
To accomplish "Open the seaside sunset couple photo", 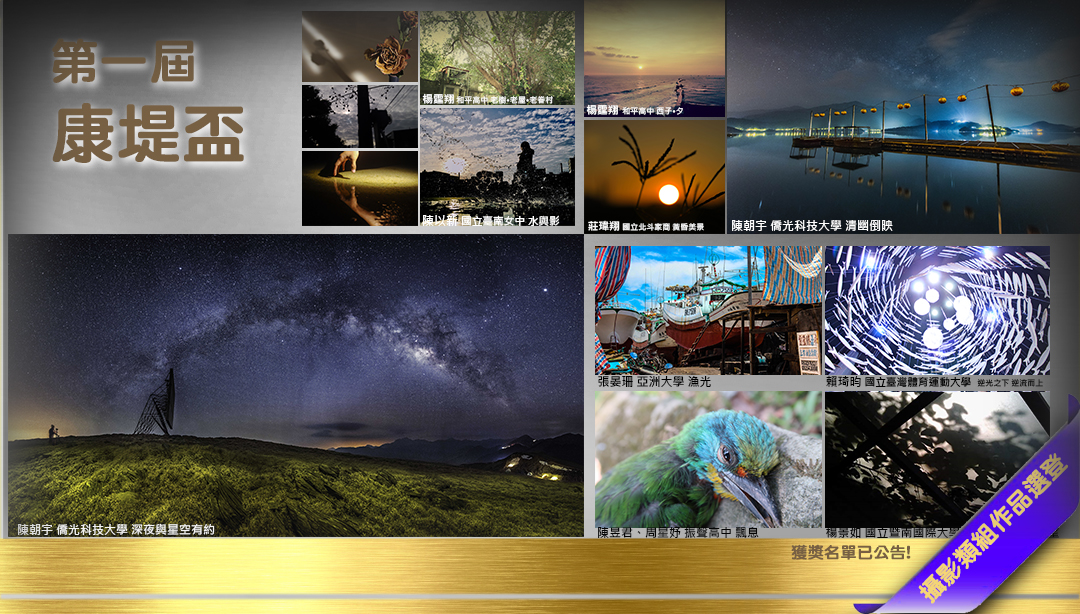I will coord(654,55).
